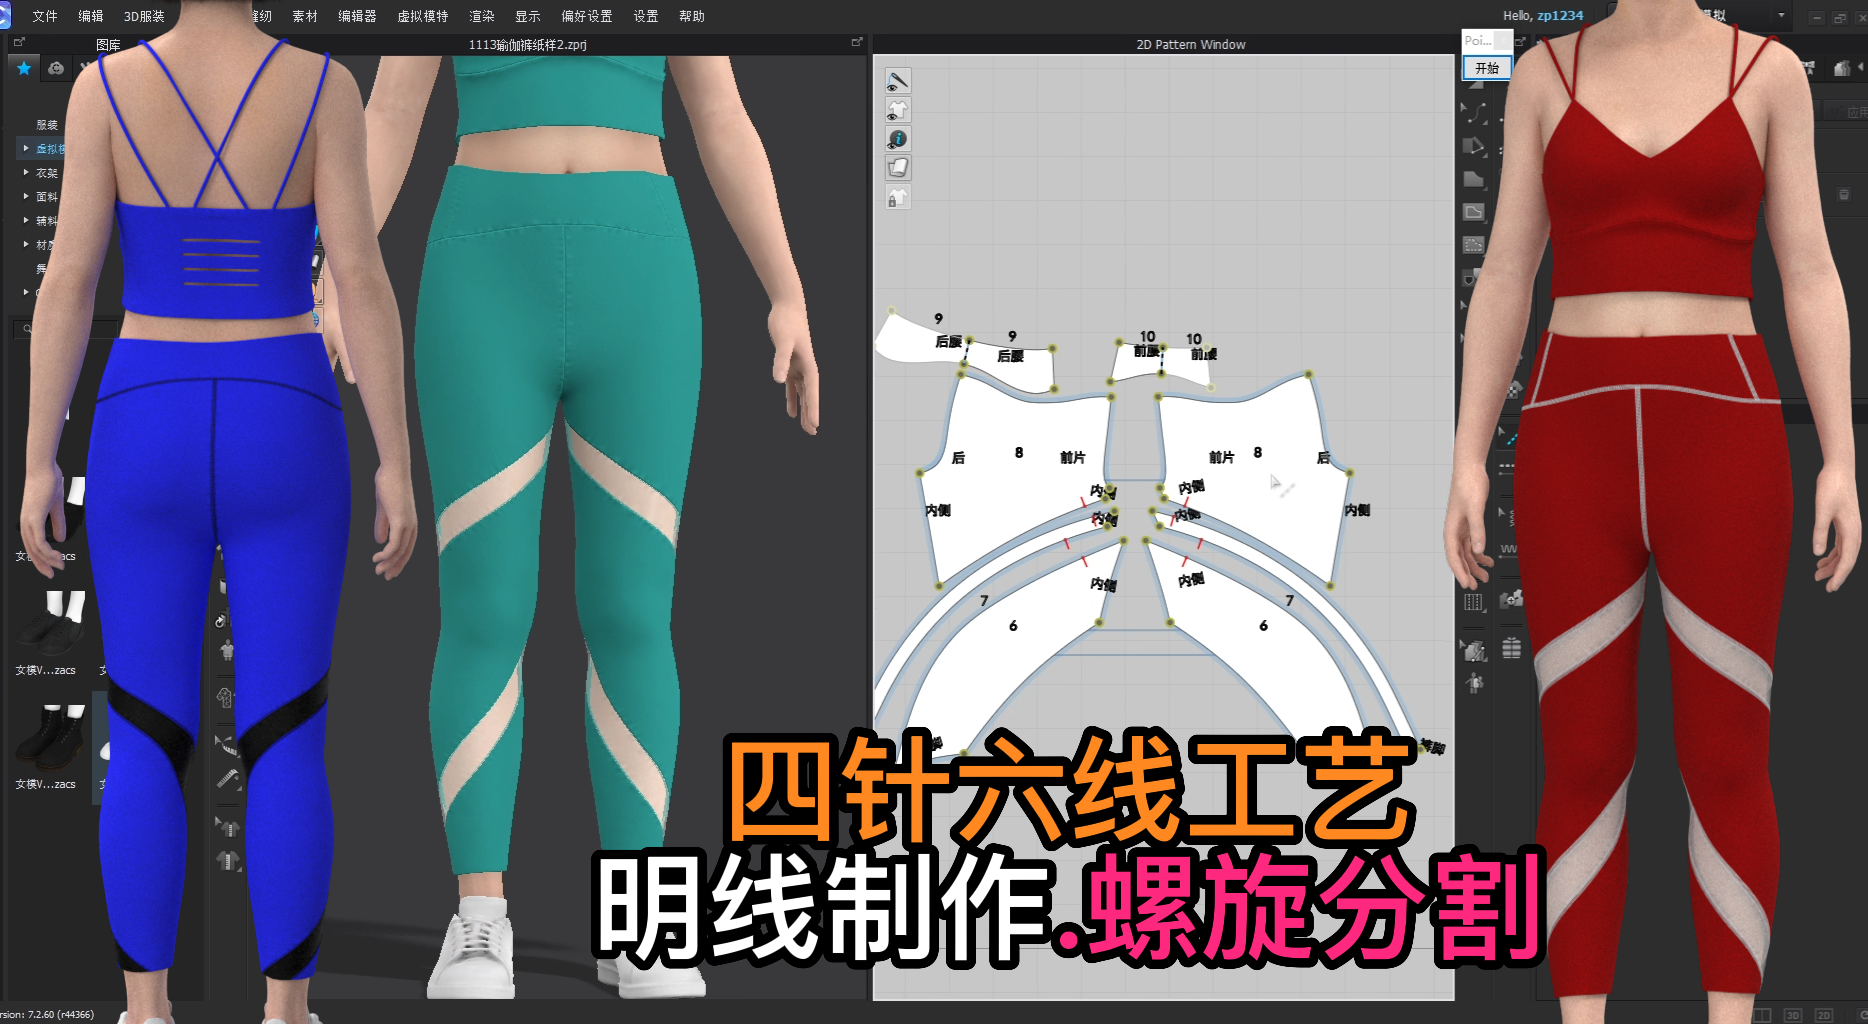This screenshot has width=1868, height=1024.
Task: Select the gift box icon on right toolbar
Action: [1511, 647]
